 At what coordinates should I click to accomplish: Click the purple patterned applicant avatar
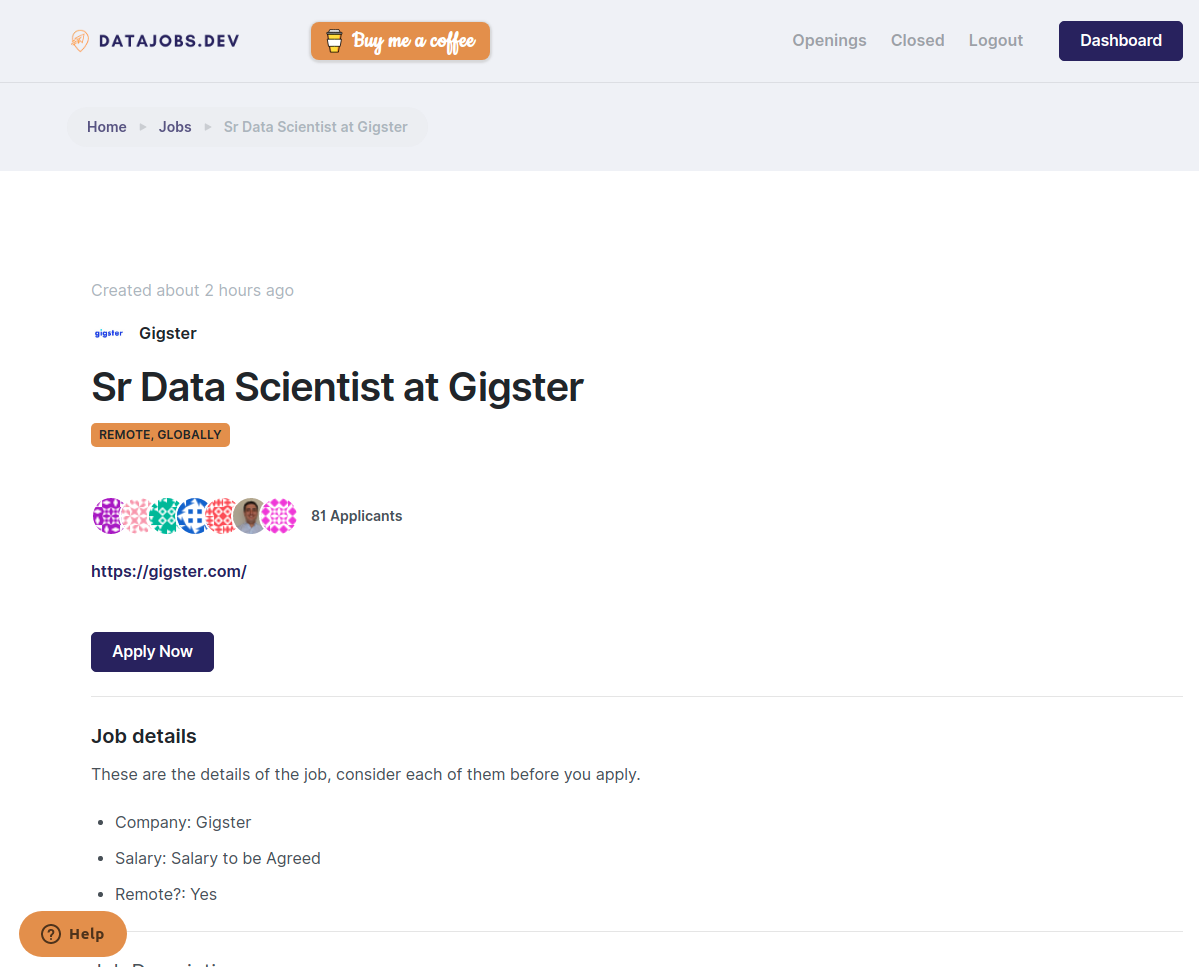[x=109, y=516]
